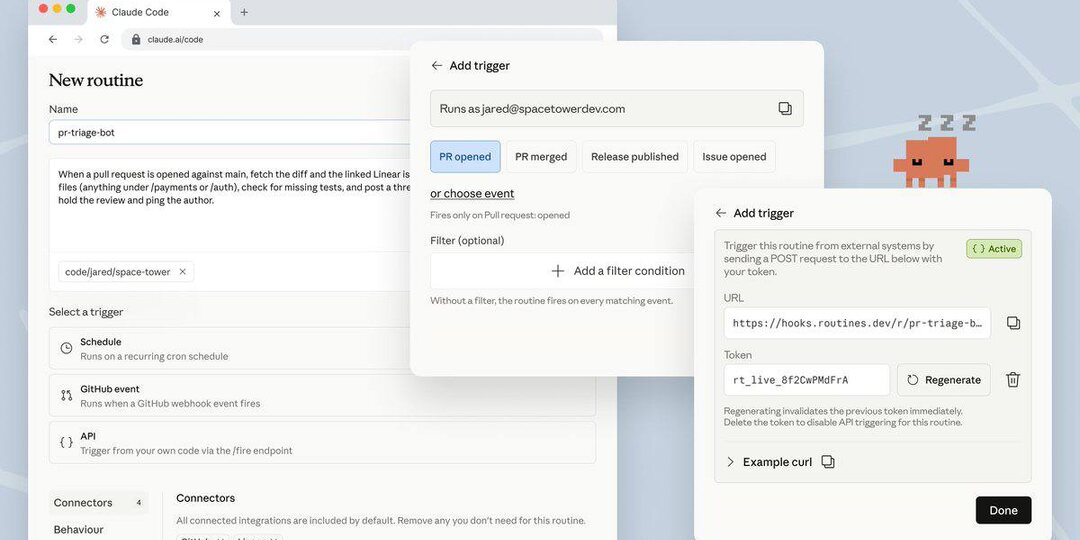This screenshot has height=540, width=1080.
Task: Click the Fires only on Pull request: opened text
Action: pyautogui.click(x=500, y=215)
